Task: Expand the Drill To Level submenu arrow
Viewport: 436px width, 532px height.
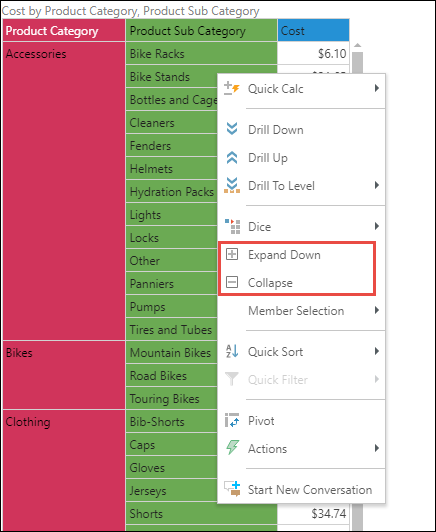Action: click(x=377, y=185)
